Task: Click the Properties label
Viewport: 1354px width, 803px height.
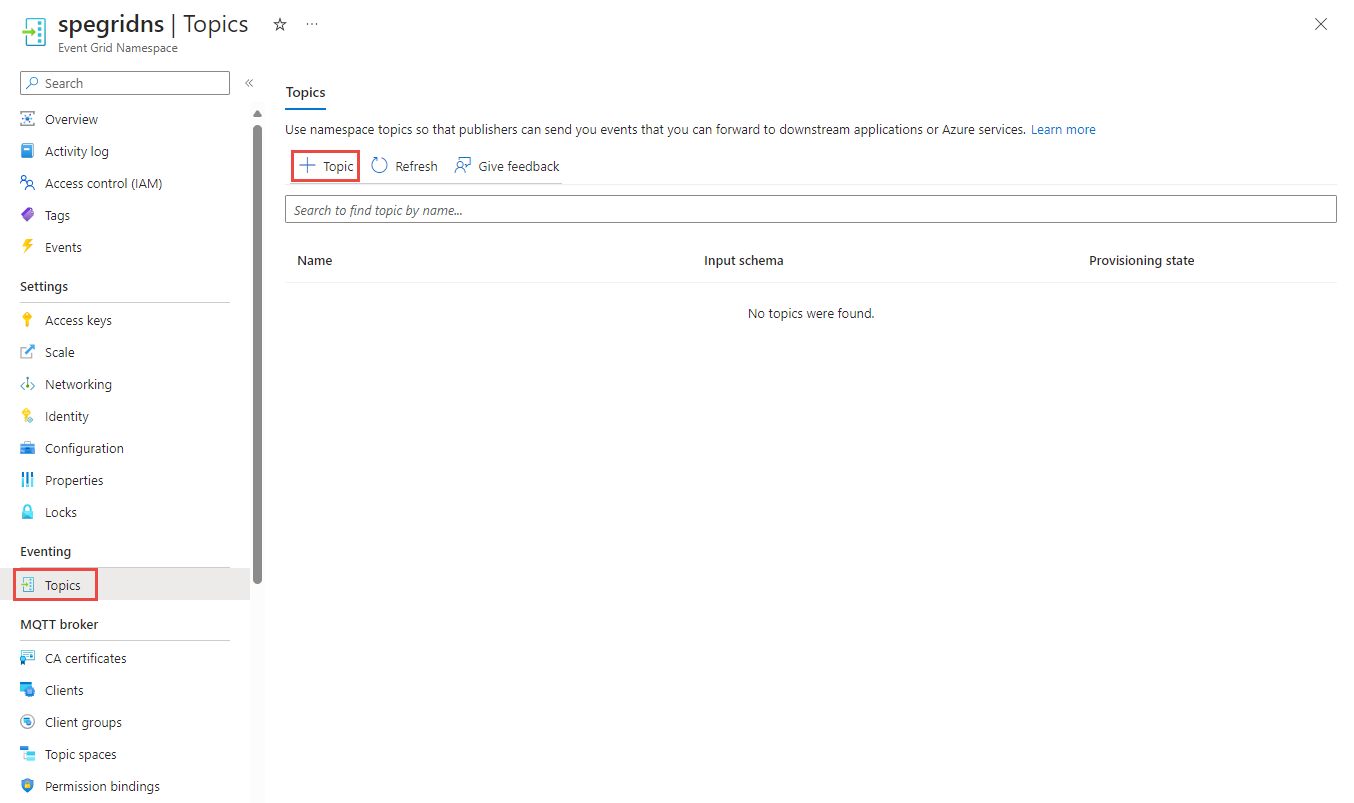Action: coord(74,481)
